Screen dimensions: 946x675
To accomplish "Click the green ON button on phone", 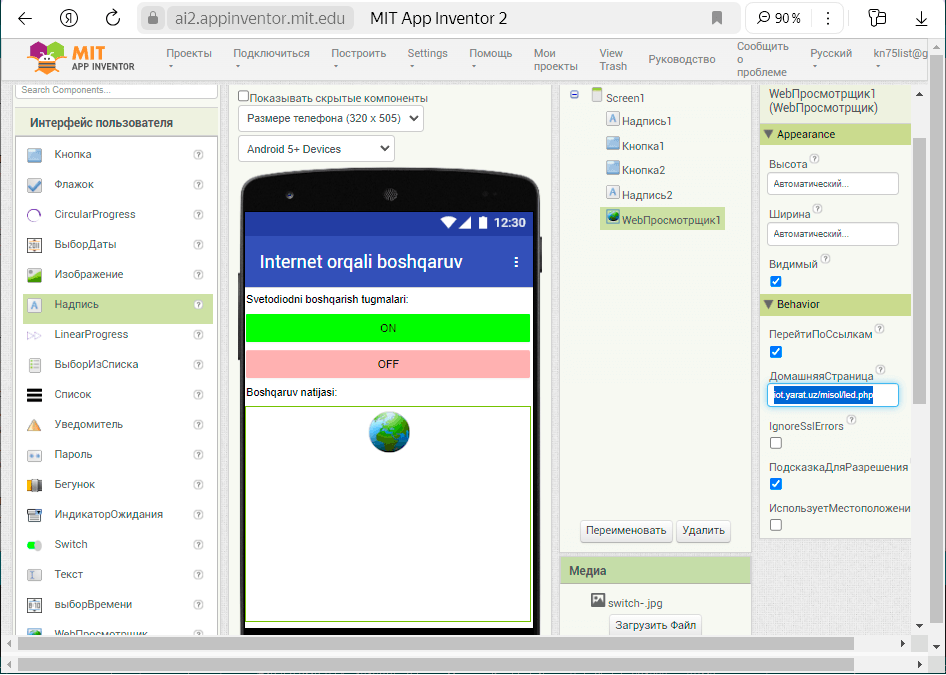I will 388,328.
